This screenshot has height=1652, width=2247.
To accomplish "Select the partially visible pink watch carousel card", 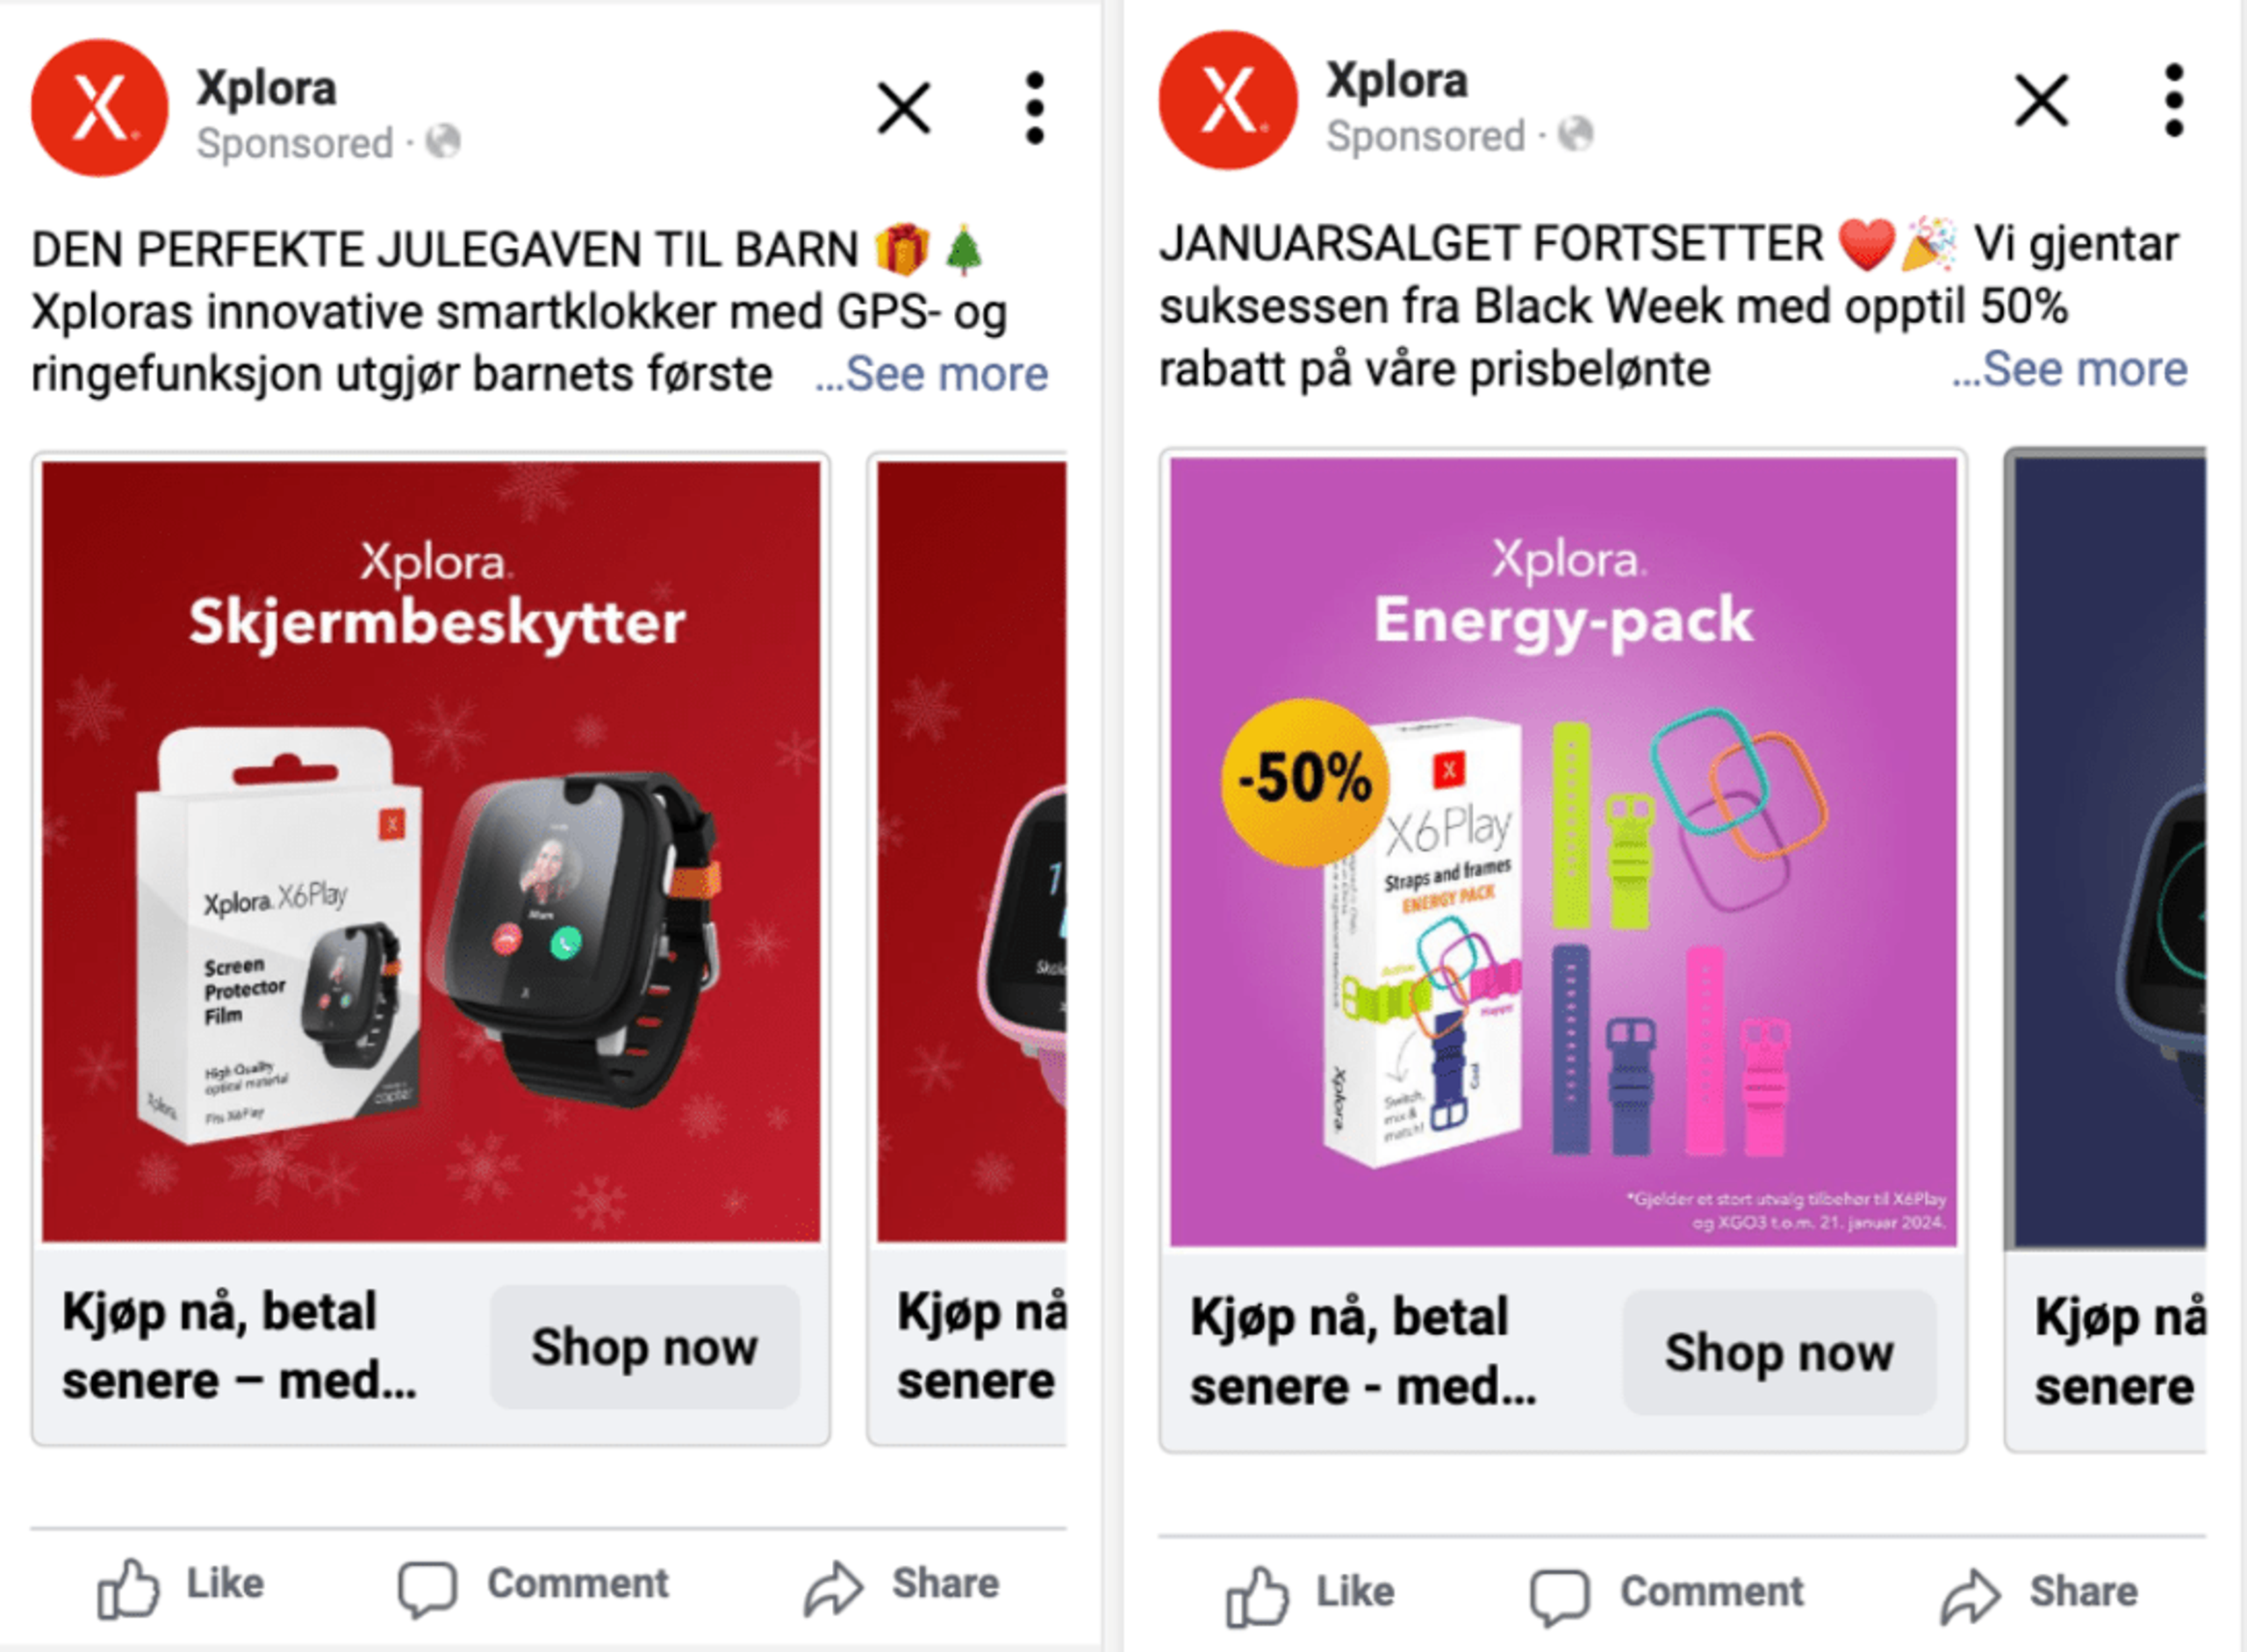I will click(970, 948).
